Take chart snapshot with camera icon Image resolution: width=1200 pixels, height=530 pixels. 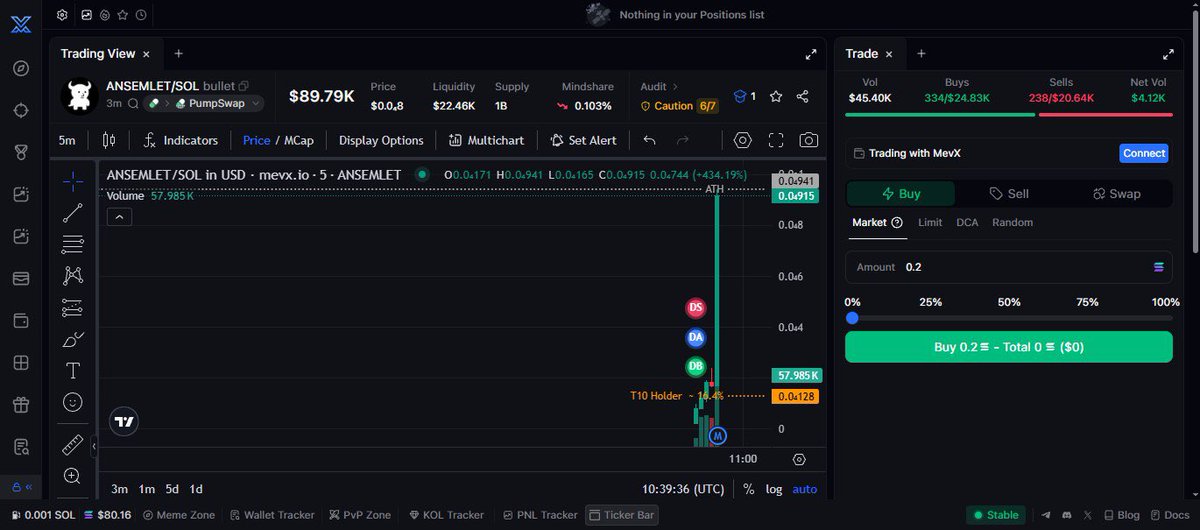(x=809, y=140)
